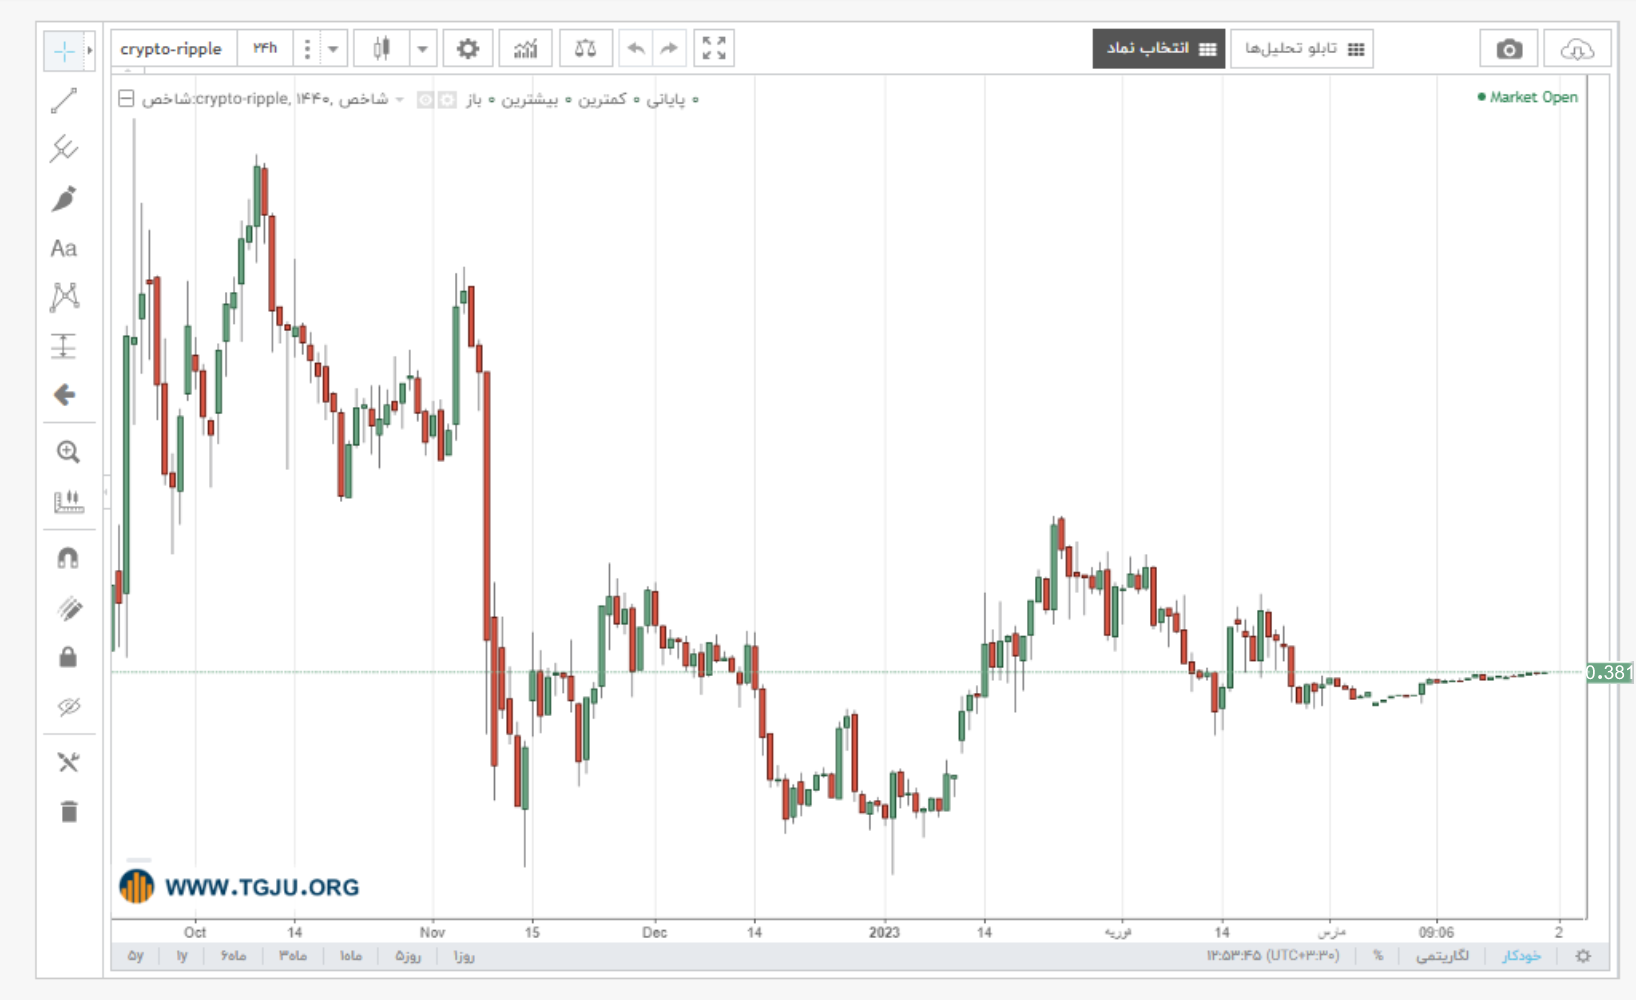Image resolution: width=1636 pixels, height=1000 pixels.
Task: Save chart to cloud icon
Action: [x=1577, y=49]
